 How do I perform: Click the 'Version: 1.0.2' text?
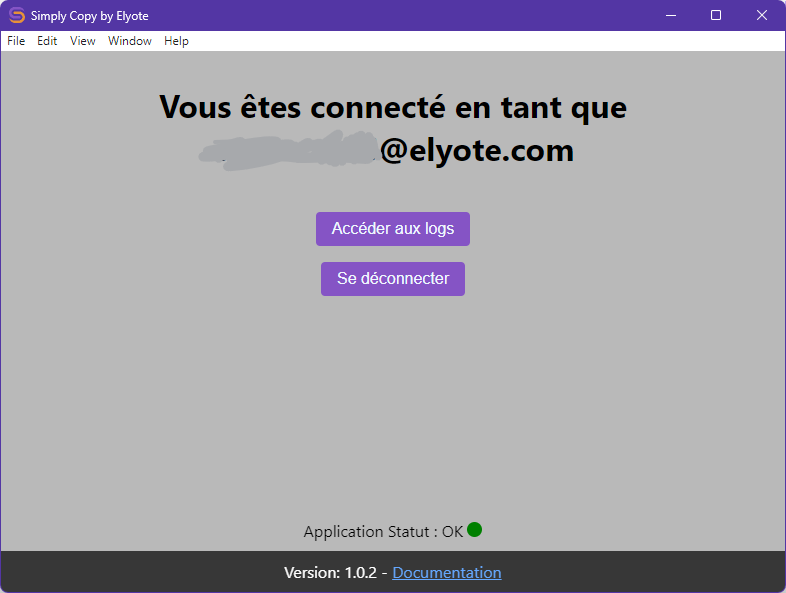pos(330,572)
